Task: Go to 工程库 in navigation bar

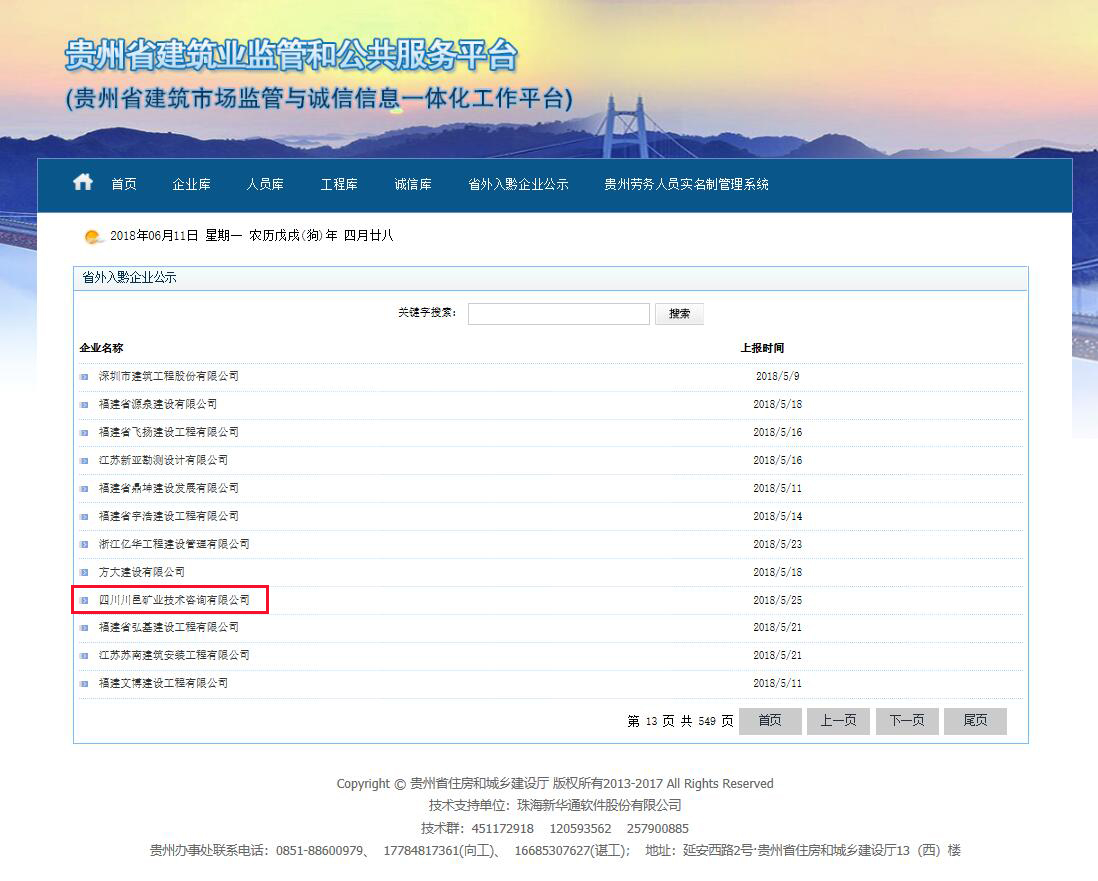Action: point(339,185)
